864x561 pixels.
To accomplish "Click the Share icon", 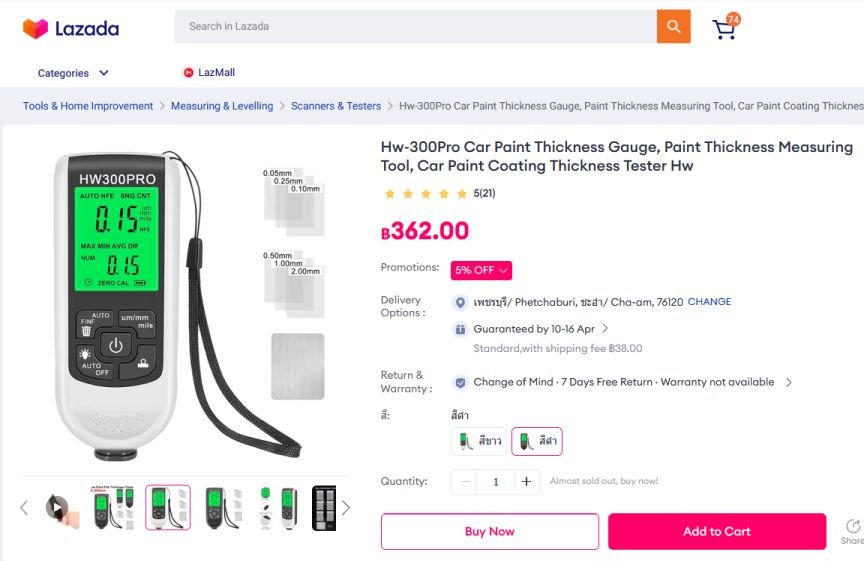I will pos(852,527).
